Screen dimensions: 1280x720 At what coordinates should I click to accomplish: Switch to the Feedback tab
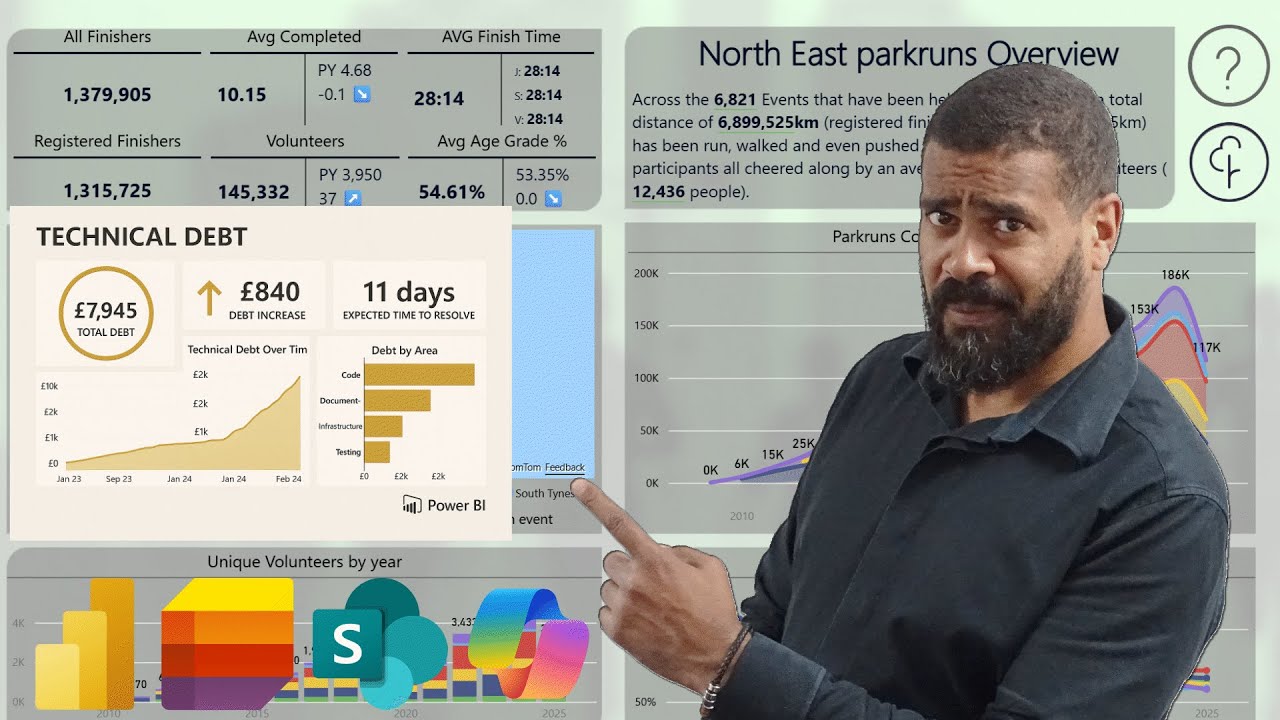[564, 466]
